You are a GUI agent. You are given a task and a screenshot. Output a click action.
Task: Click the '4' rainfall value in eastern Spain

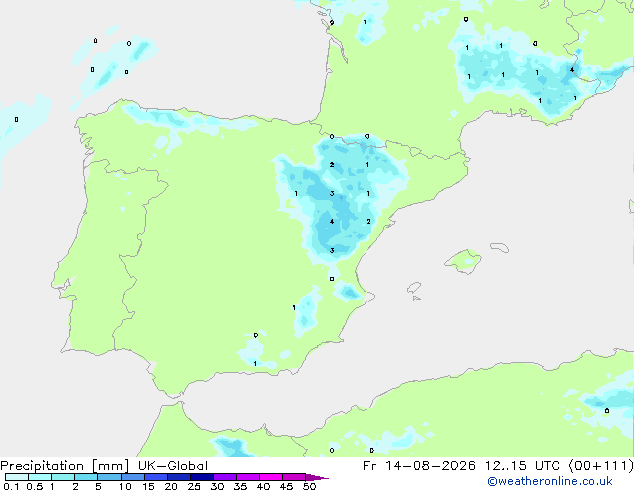click(332, 222)
